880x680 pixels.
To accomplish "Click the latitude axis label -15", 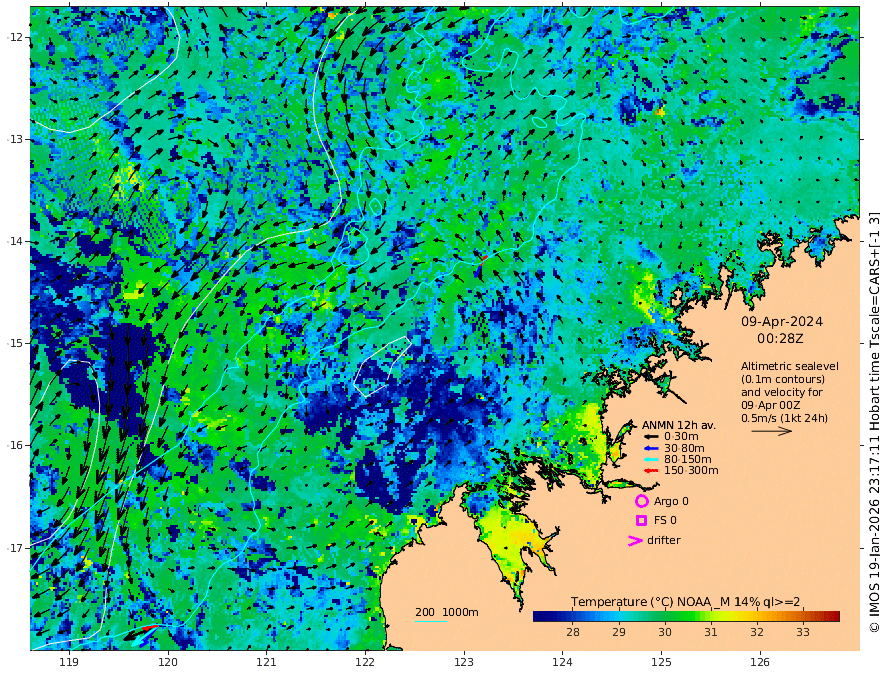I will [15, 343].
